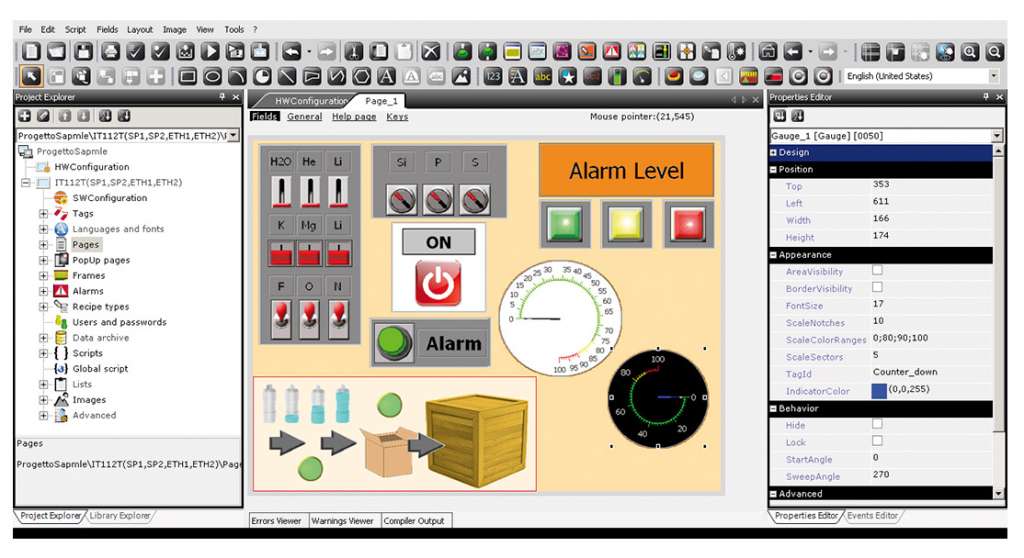Click the blue IndicatorColor swatch
Image resolution: width=1024 pixels, height=558 pixels.
tap(878, 391)
